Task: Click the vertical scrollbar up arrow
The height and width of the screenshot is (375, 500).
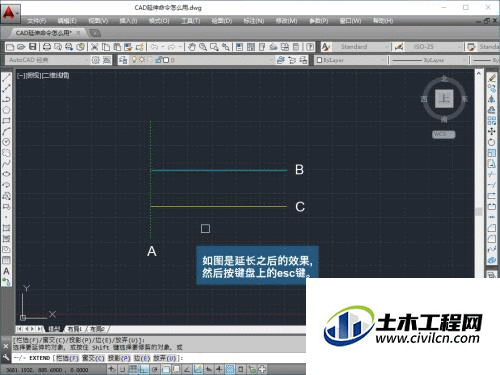Action: click(479, 73)
